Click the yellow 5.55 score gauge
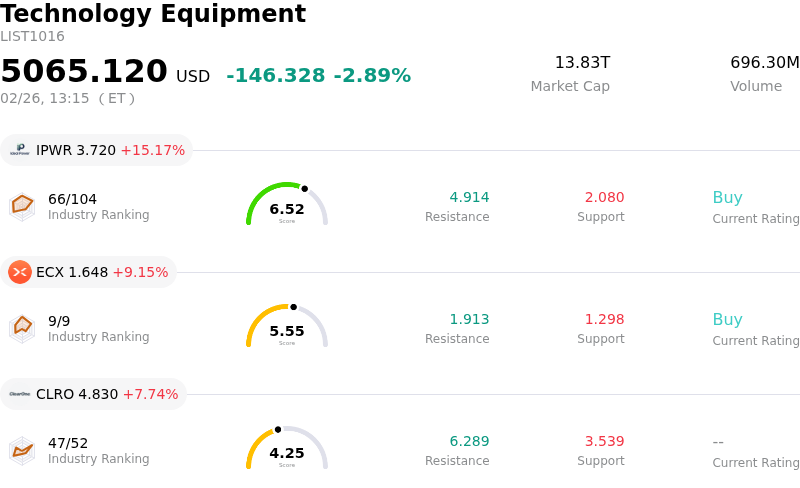The width and height of the screenshot is (800, 488). 287,327
